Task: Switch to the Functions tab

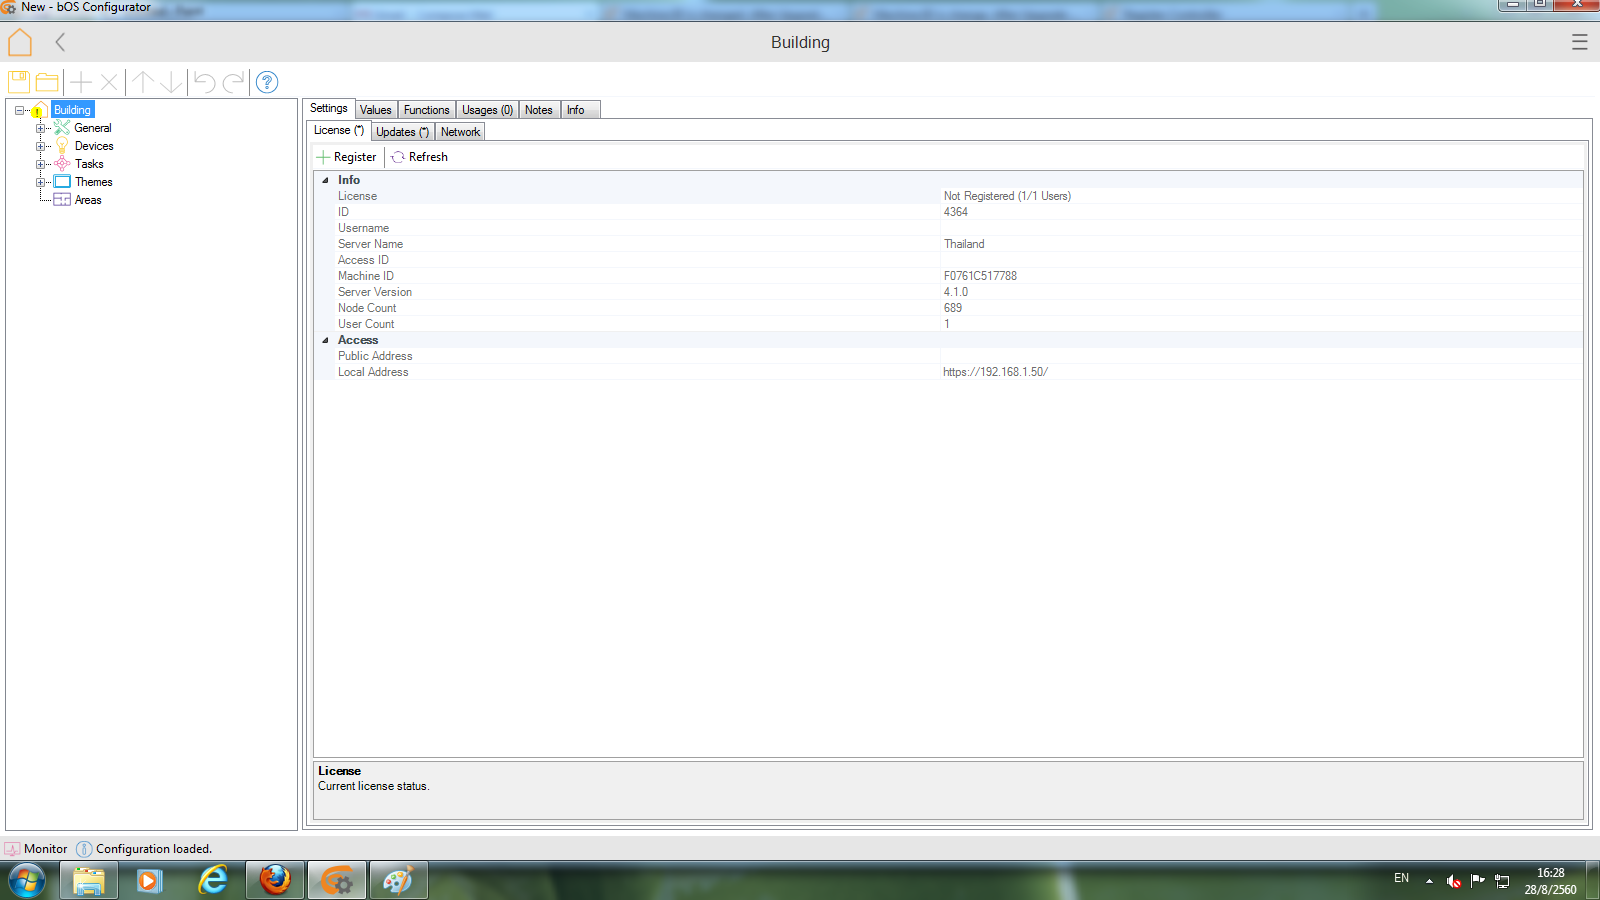Action: pyautogui.click(x=426, y=110)
